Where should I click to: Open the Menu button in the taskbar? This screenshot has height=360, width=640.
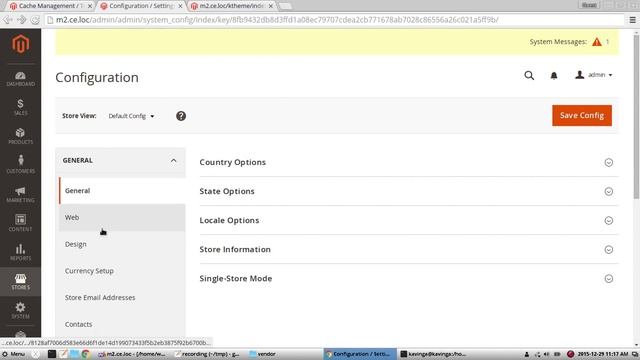13,354
